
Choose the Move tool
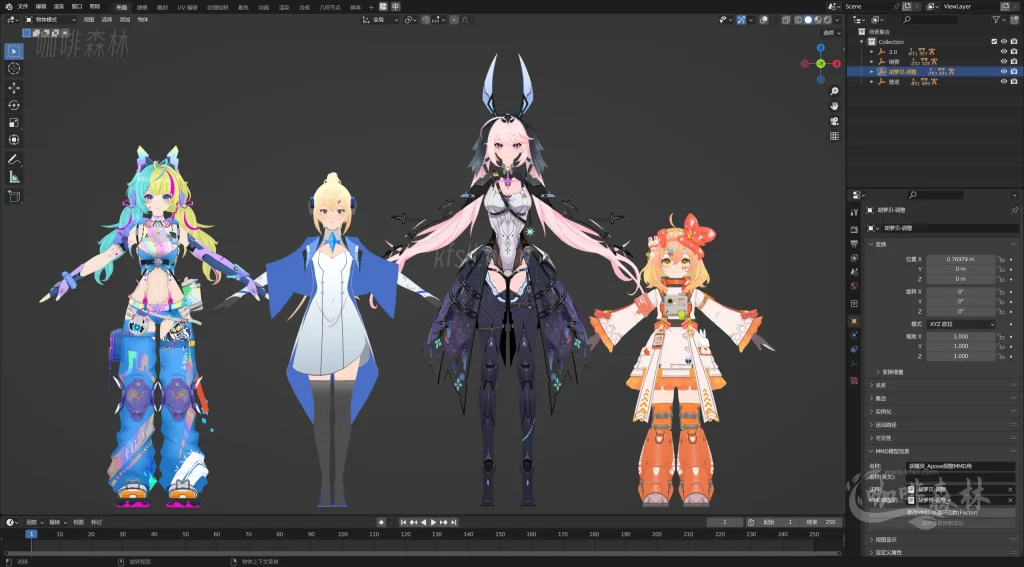[14, 88]
